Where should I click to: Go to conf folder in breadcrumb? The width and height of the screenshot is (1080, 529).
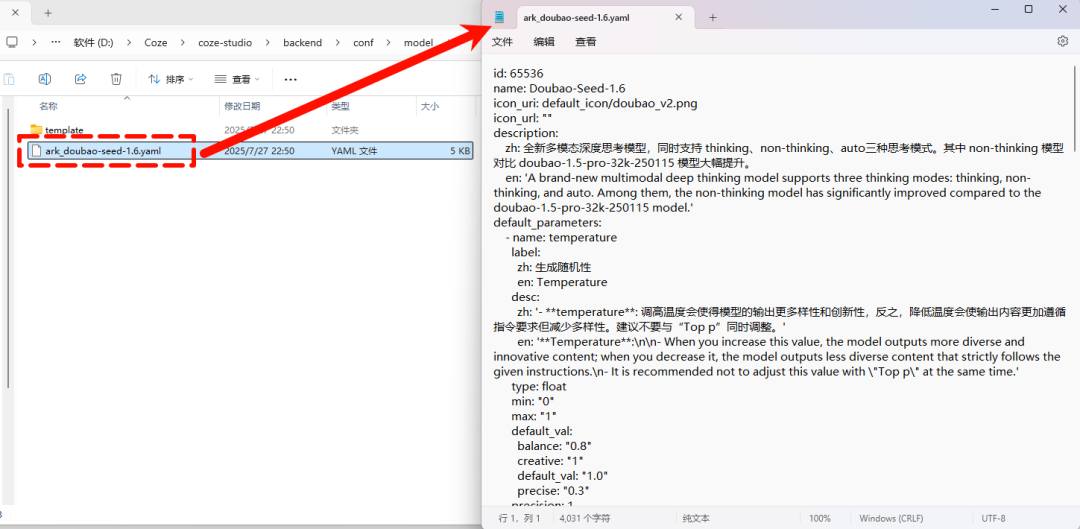point(363,42)
